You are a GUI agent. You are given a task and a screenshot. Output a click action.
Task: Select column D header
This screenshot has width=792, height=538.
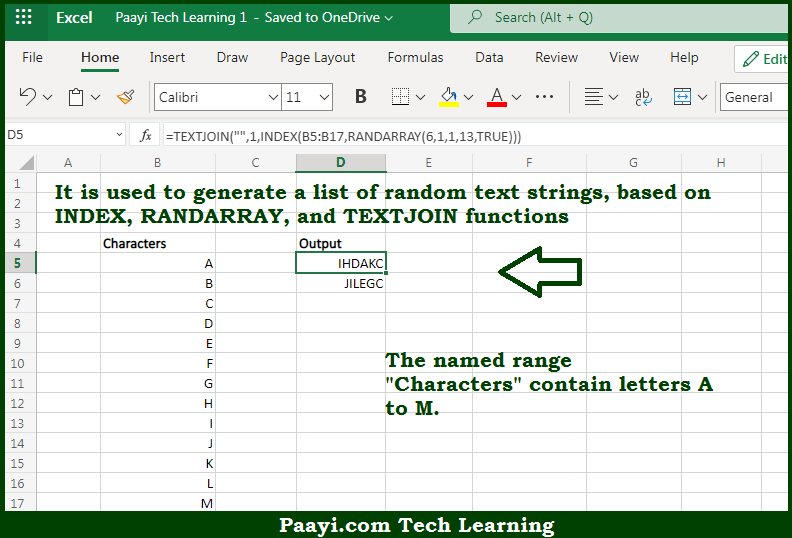click(340, 163)
